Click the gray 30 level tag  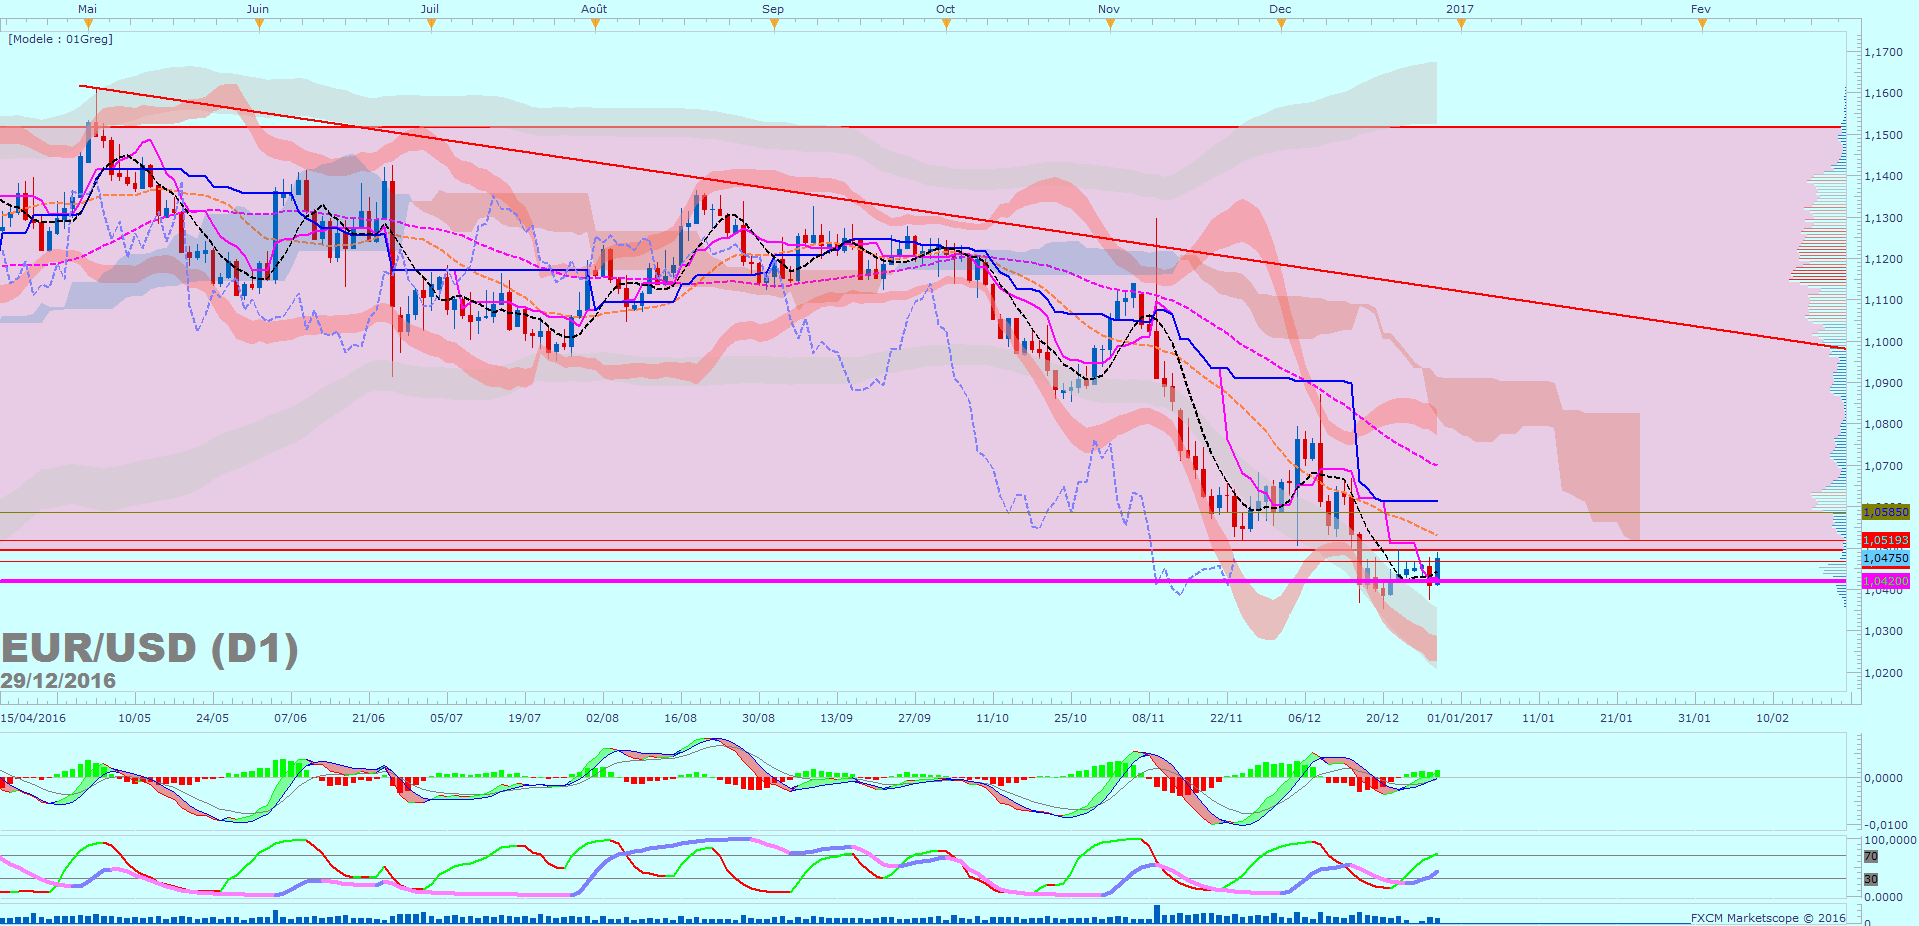(x=1870, y=879)
